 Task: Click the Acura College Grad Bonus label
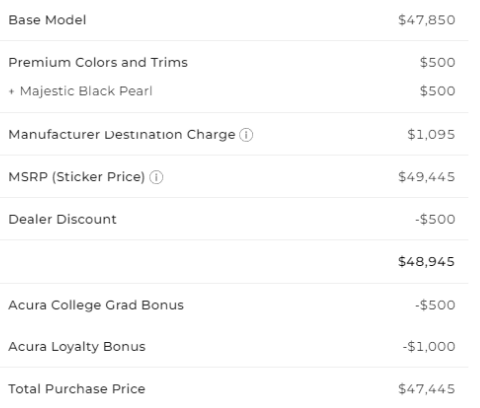click(x=96, y=305)
